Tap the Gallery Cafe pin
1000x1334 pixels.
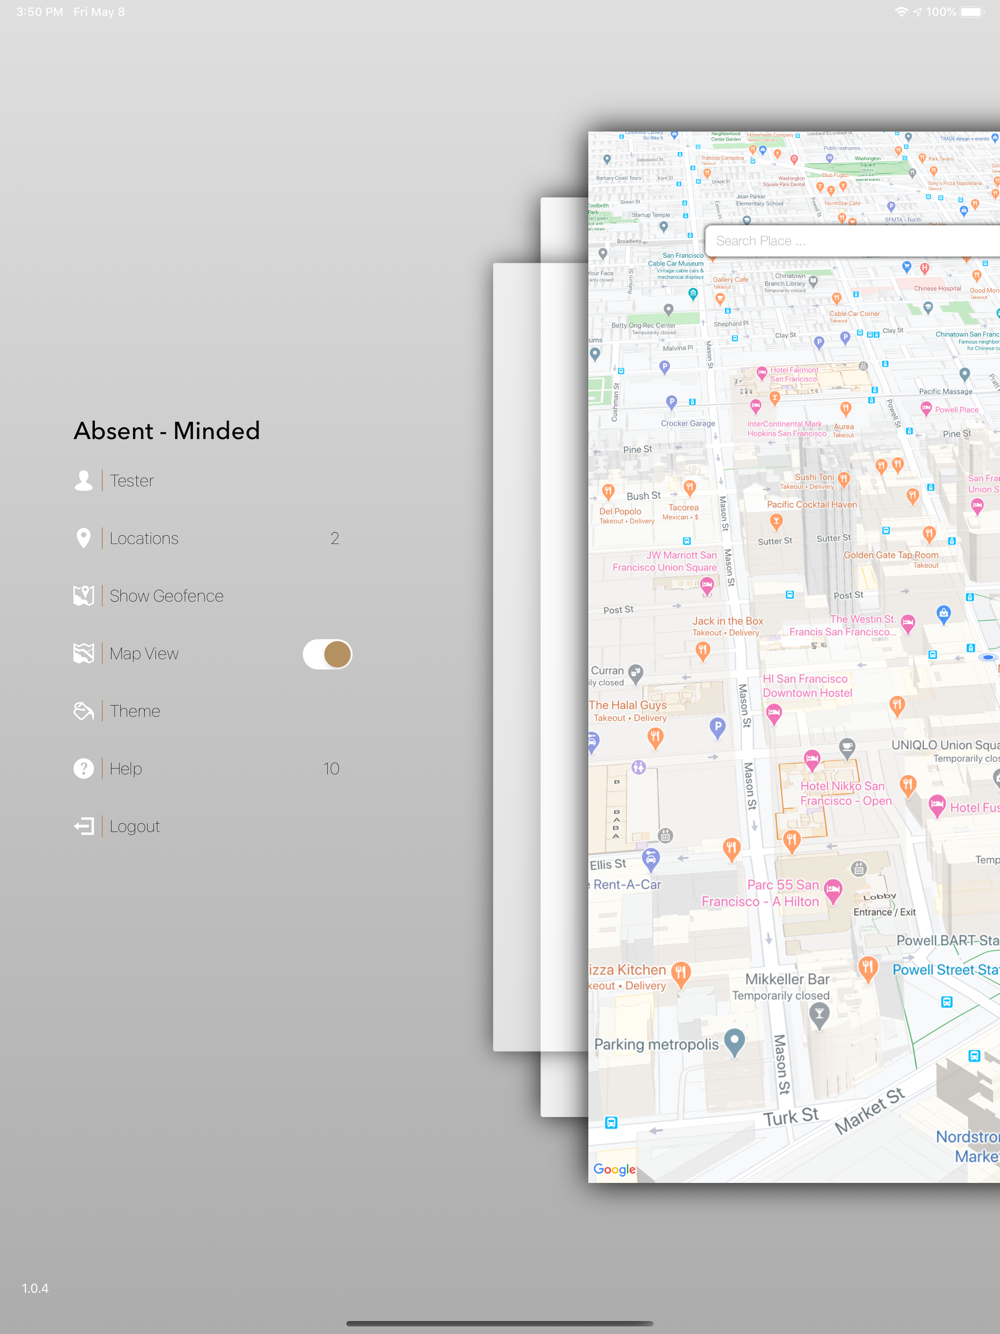click(x=720, y=298)
